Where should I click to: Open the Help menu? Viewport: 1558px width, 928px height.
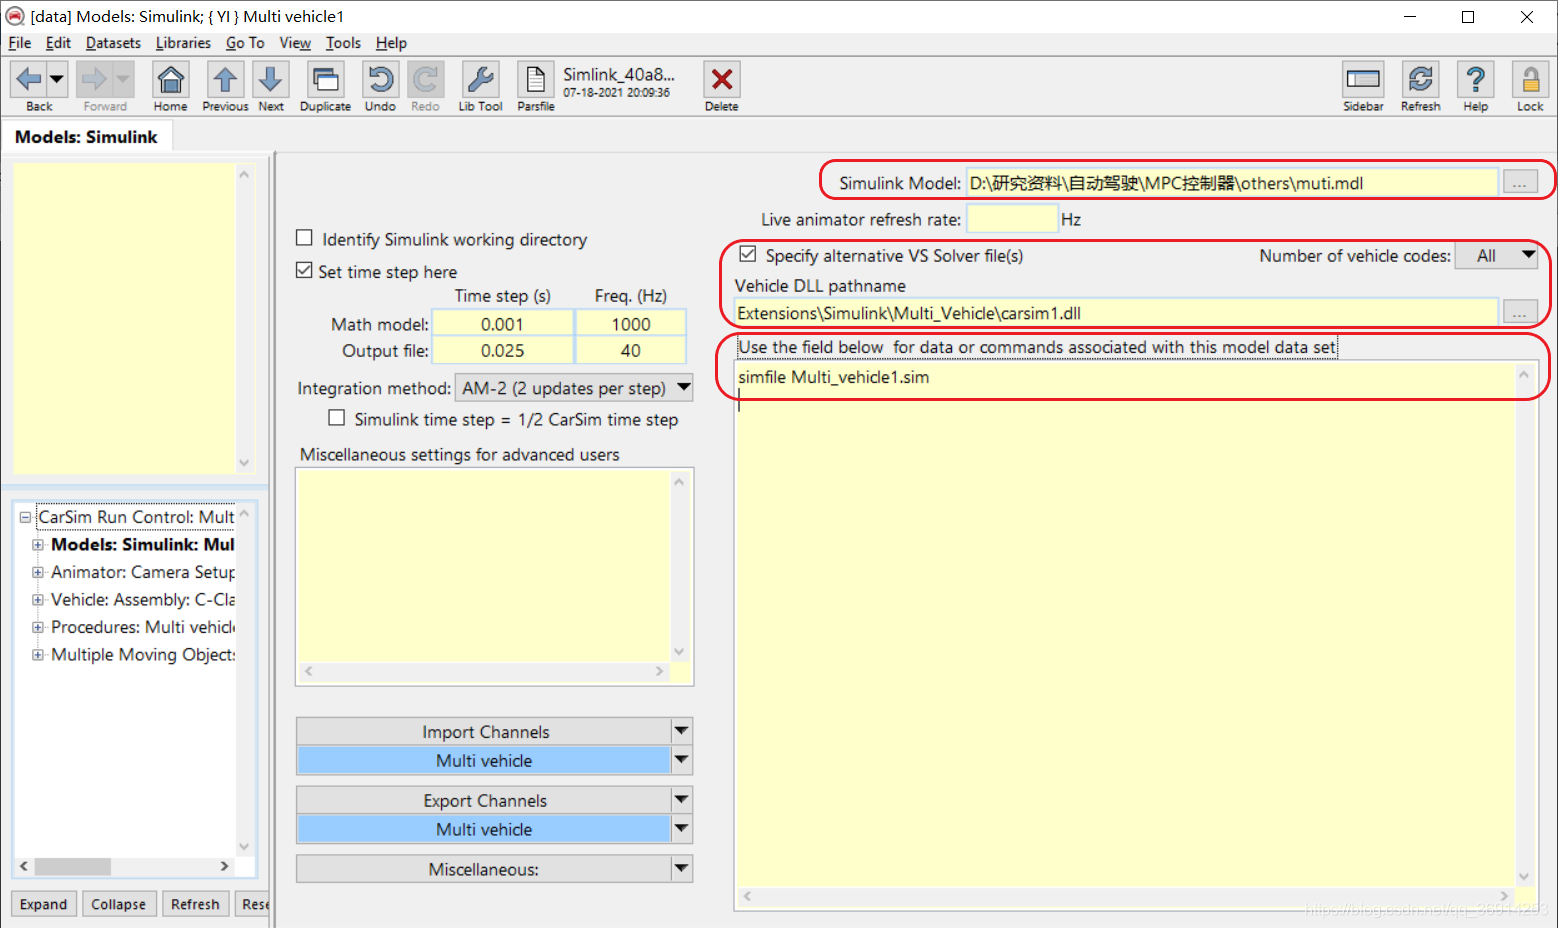pyautogui.click(x=391, y=43)
